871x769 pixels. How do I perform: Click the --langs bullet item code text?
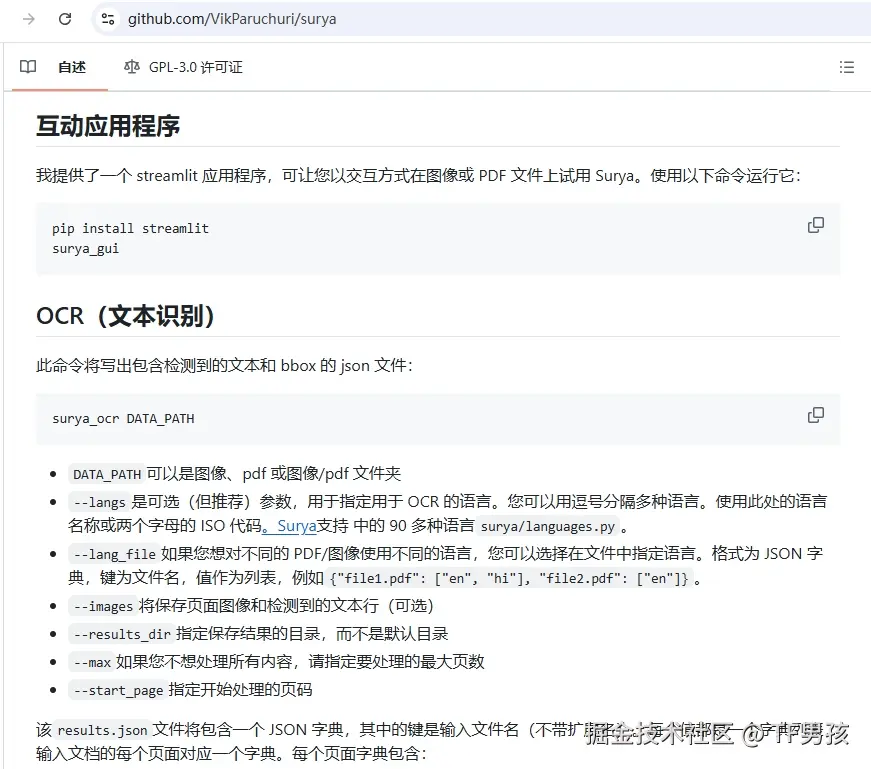(x=97, y=501)
